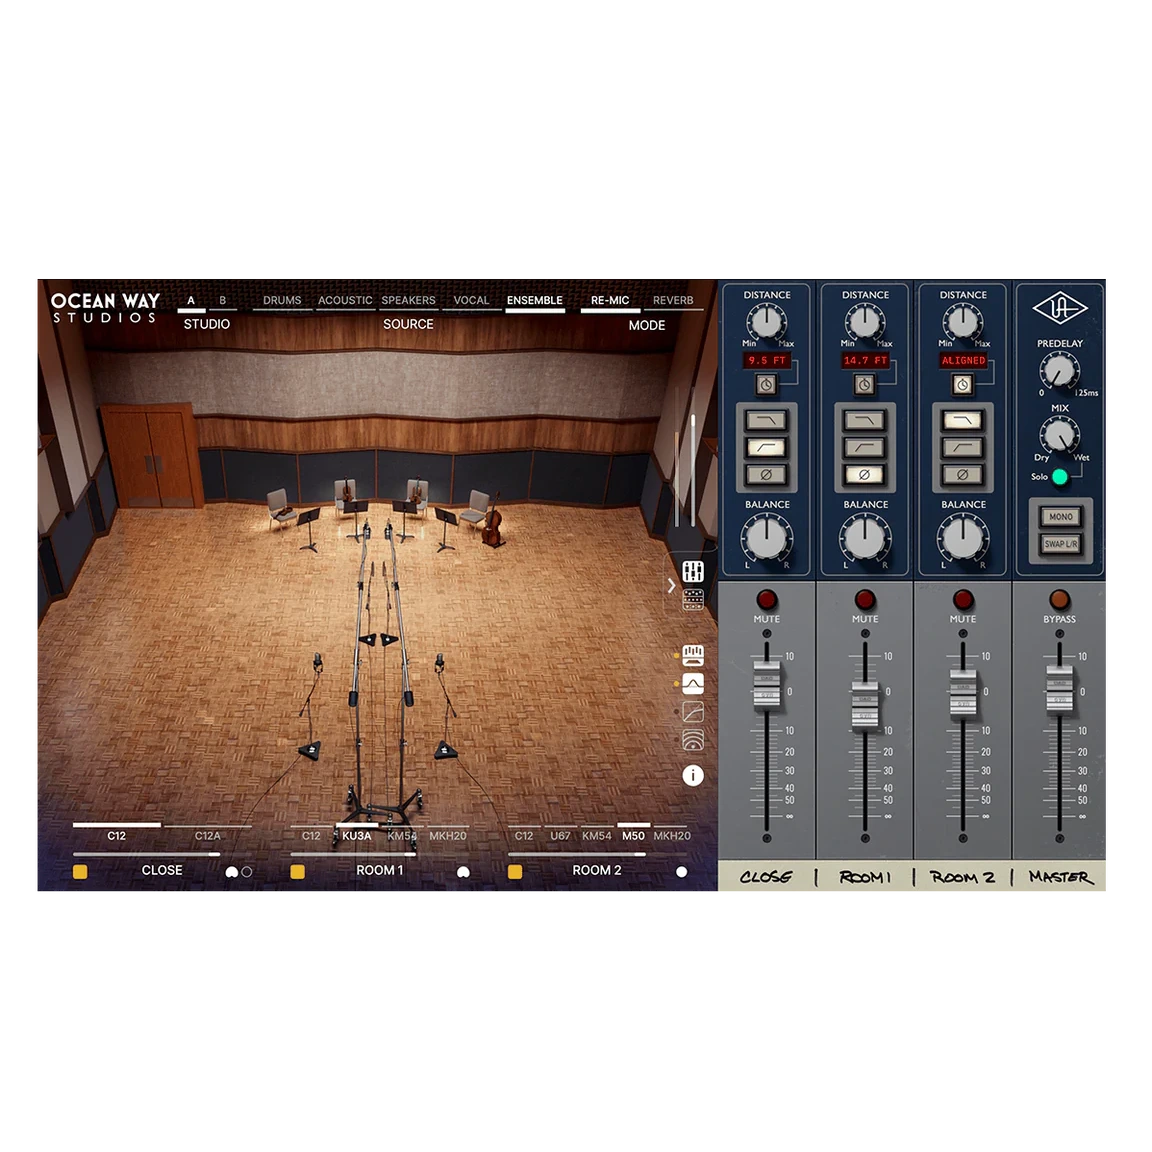Click the ROOM 2 omni pattern icon
Viewport: 1152px width, 1152px height.
tap(681, 872)
